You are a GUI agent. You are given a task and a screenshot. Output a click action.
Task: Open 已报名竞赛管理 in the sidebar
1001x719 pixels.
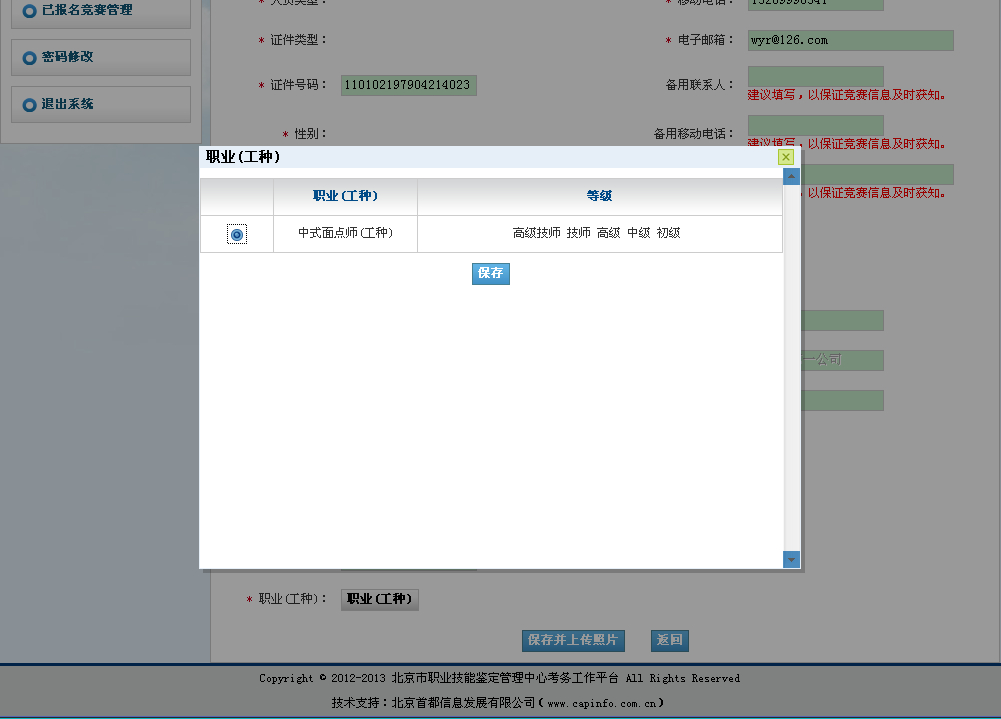[87, 10]
